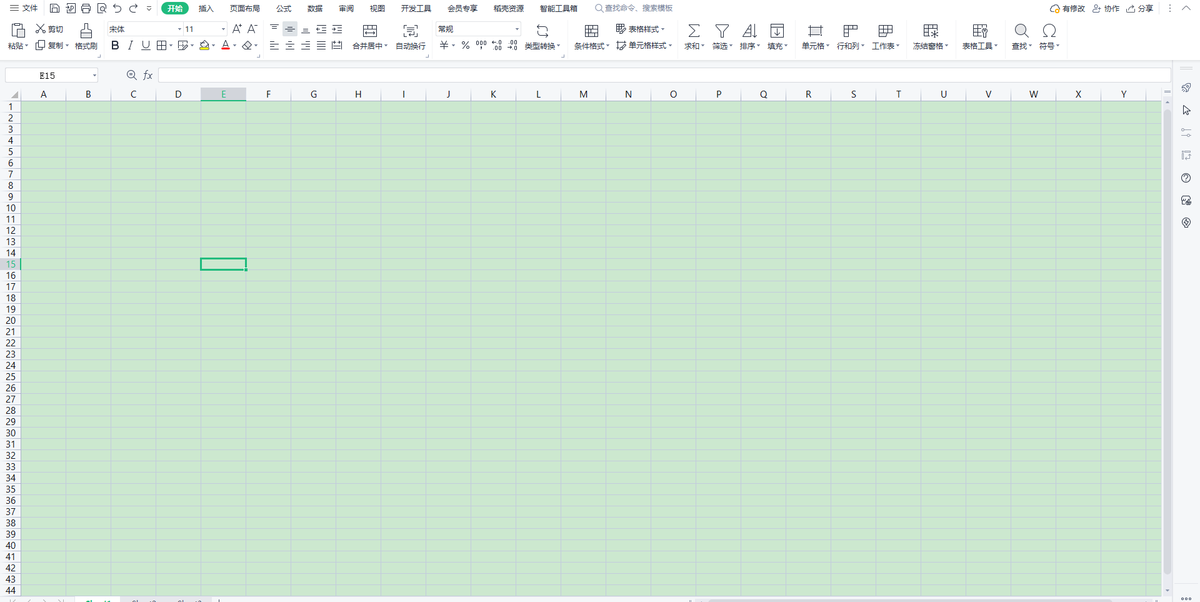1200x602 pixels.
Task: Click the 表格工具 table tools button
Action: click(x=980, y=37)
